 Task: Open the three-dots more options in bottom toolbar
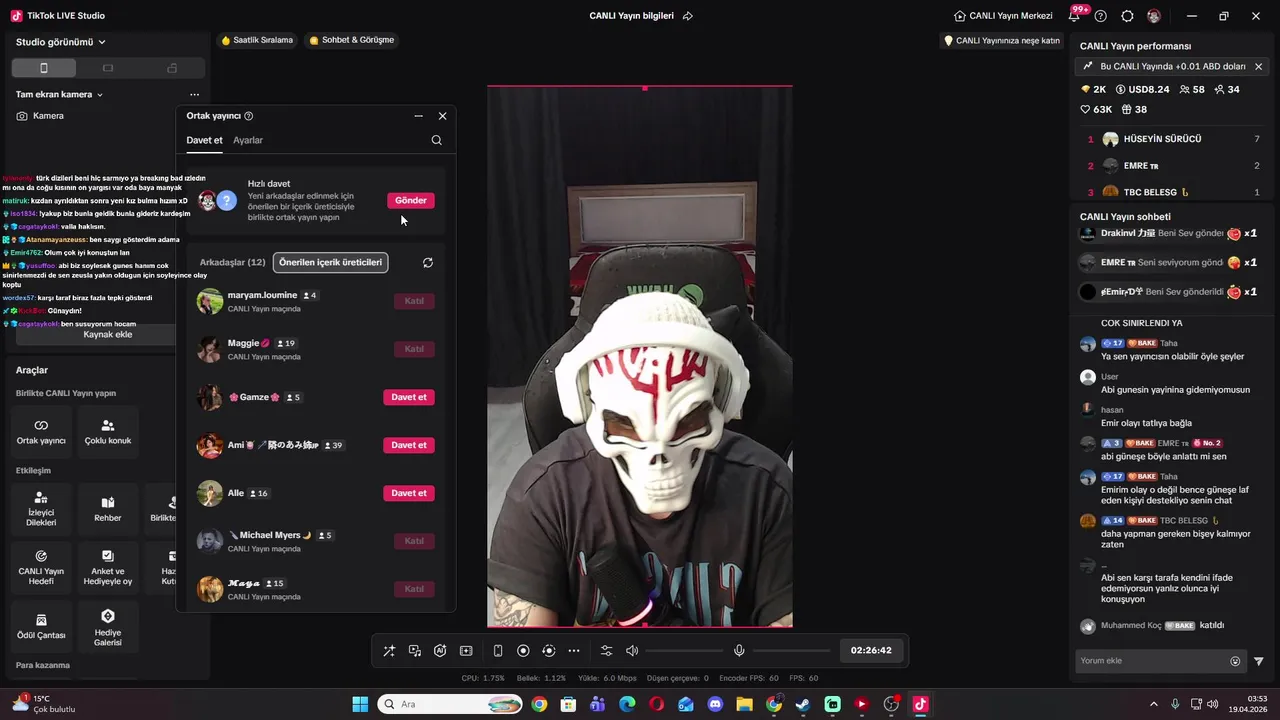(574, 651)
